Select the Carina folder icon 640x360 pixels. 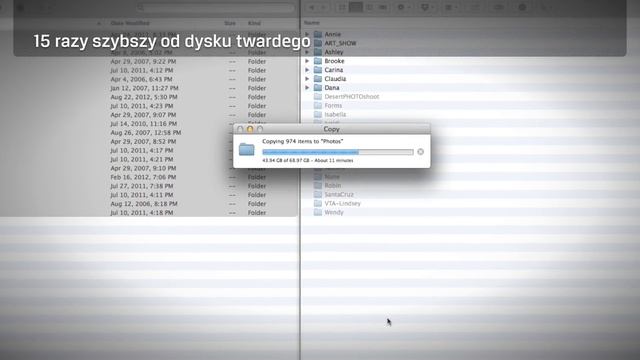(318, 70)
